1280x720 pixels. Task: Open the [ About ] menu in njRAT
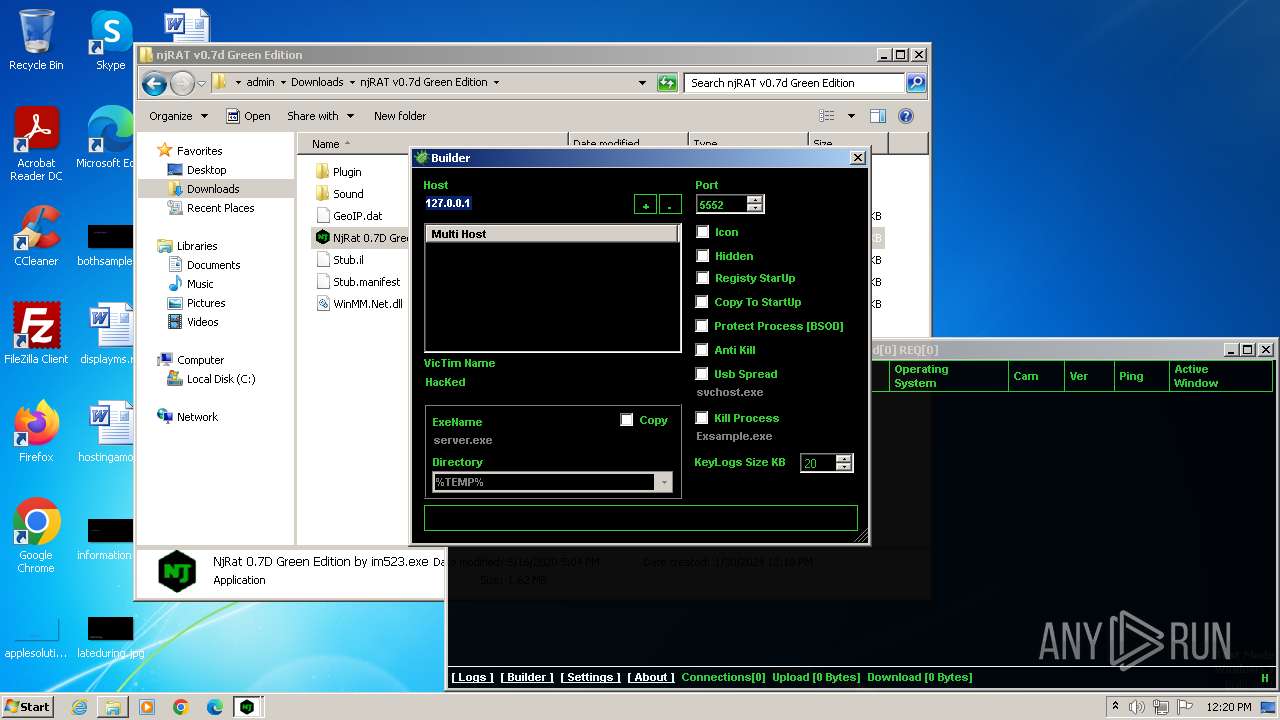[x=651, y=677]
